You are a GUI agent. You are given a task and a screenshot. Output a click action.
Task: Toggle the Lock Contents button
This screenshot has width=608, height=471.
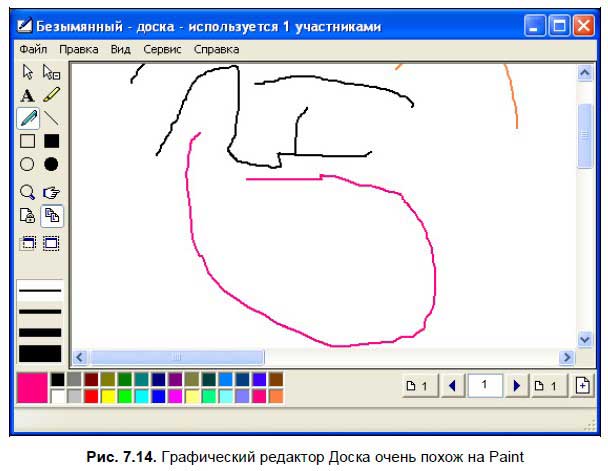(x=28, y=215)
